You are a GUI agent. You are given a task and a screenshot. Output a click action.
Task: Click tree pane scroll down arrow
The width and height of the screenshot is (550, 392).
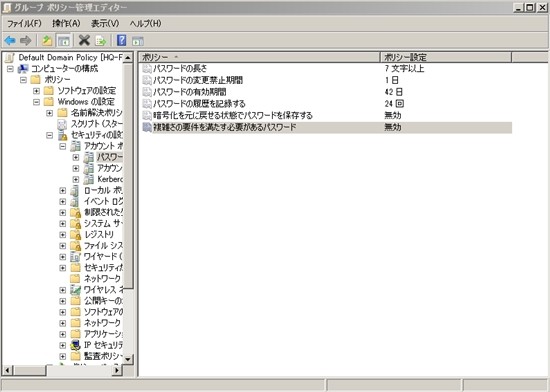coord(128,359)
